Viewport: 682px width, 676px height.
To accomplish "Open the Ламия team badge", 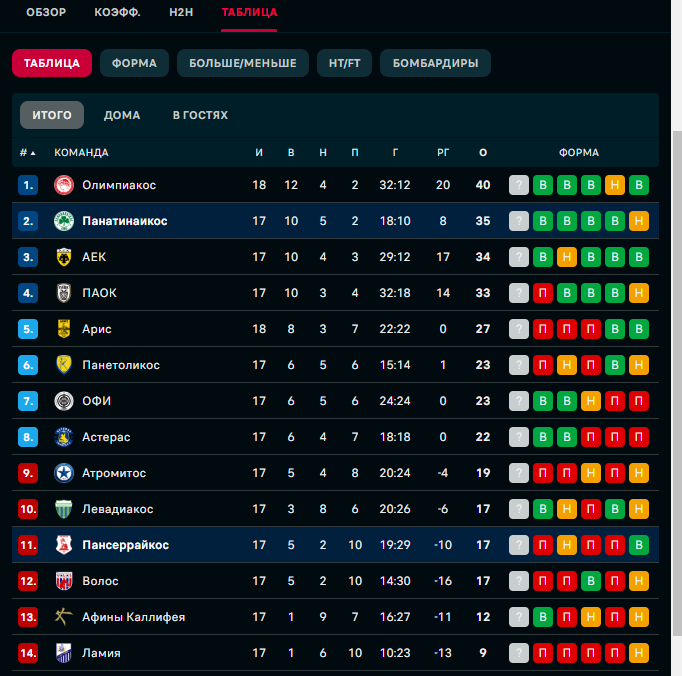I will coord(64,653).
